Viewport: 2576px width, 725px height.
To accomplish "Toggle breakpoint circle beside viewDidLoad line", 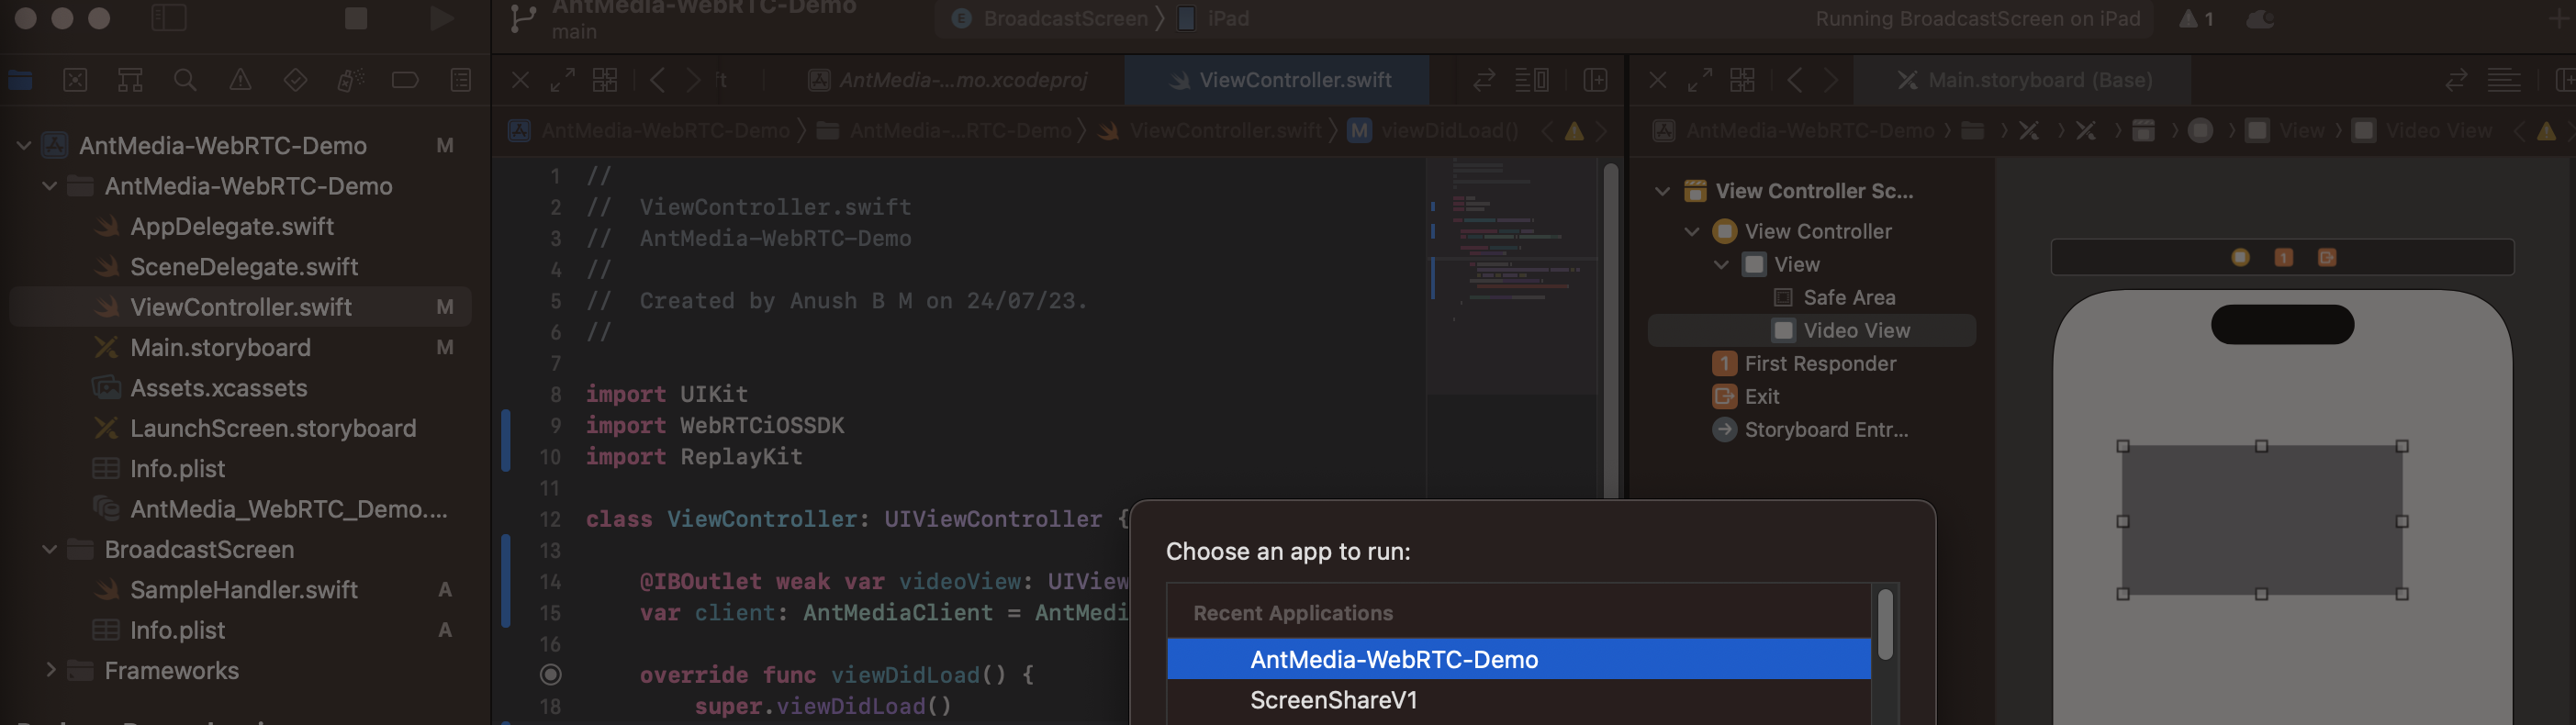I will pos(550,675).
